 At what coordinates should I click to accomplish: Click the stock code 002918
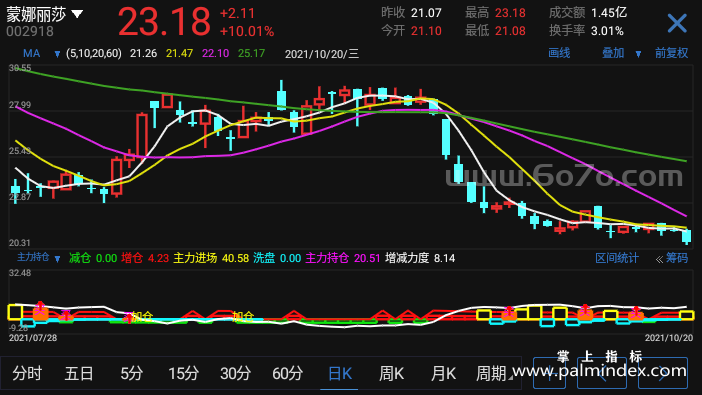pos(30,31)
